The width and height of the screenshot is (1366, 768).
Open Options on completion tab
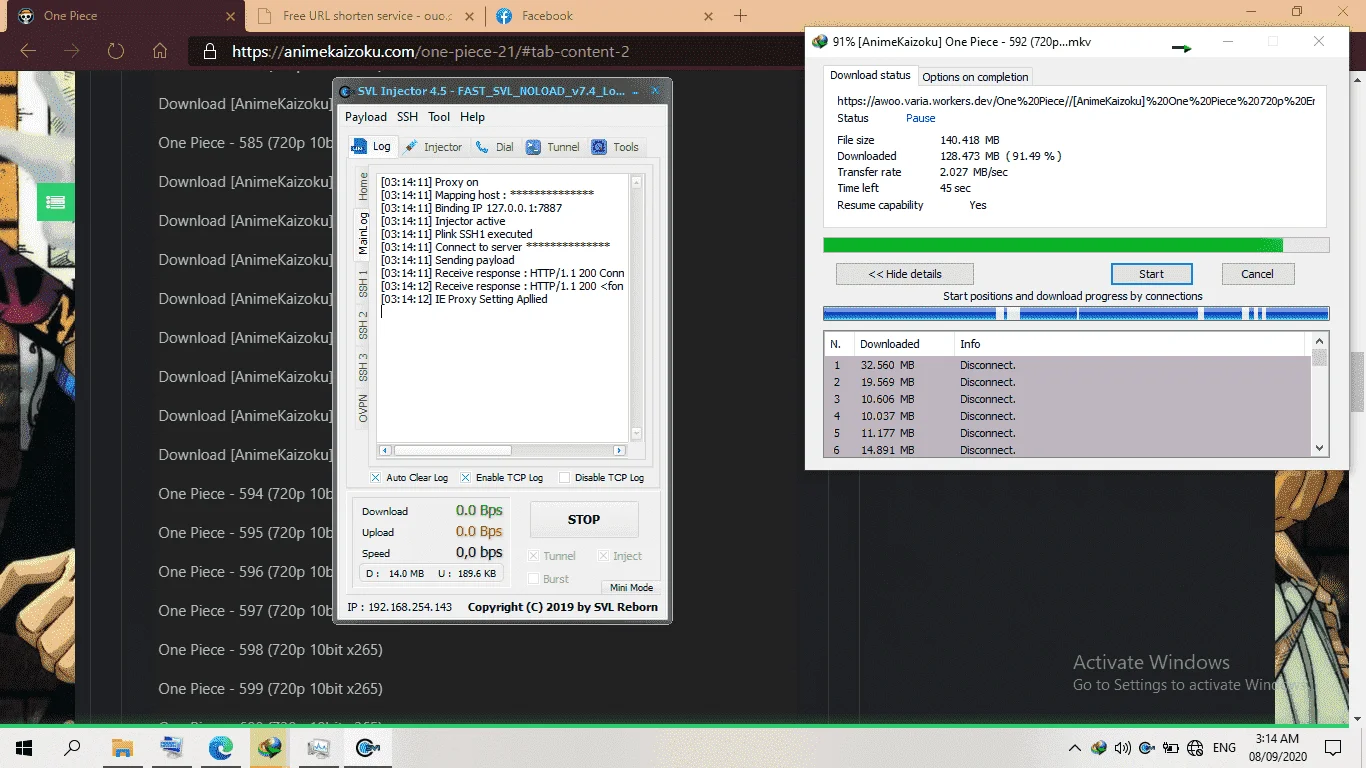(x=975, y=77)
